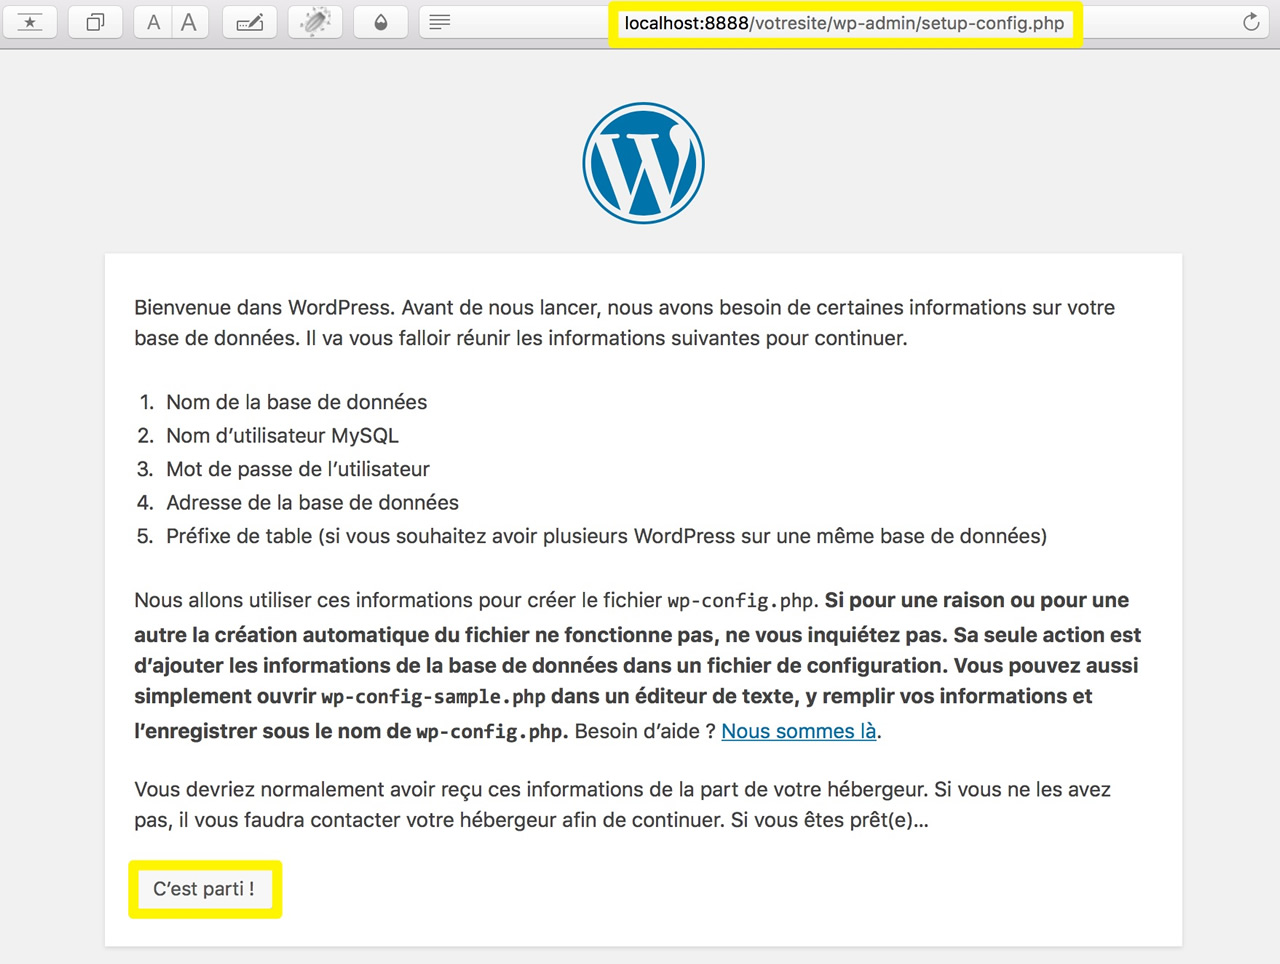
Task: Open the overlapping windows tab overview icon
Action: click(x=95, y=22)
